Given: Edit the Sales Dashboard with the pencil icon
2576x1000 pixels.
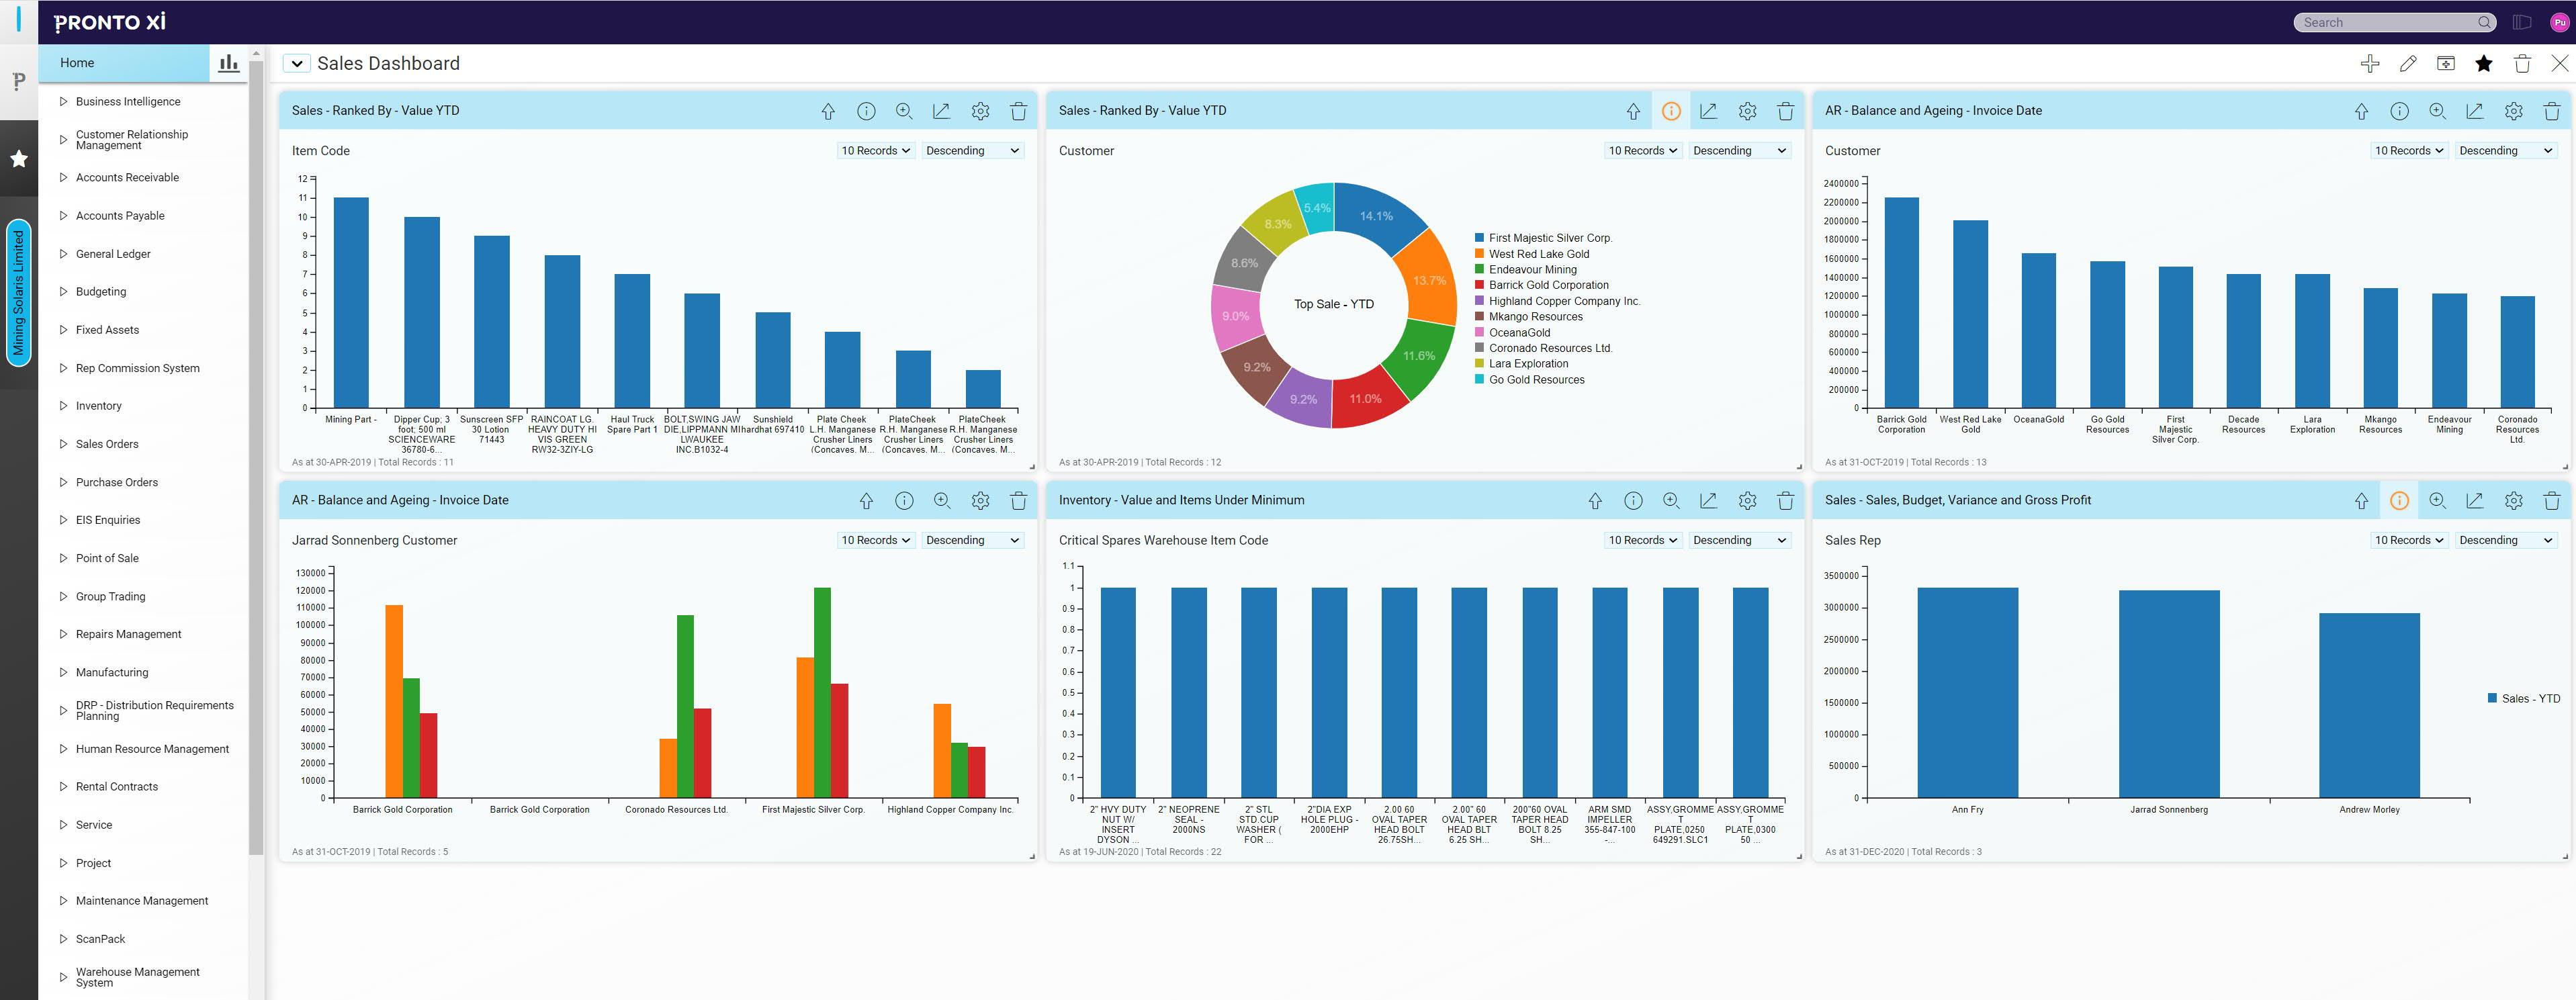Looking at the screenshot, I should coord(2408,64).
